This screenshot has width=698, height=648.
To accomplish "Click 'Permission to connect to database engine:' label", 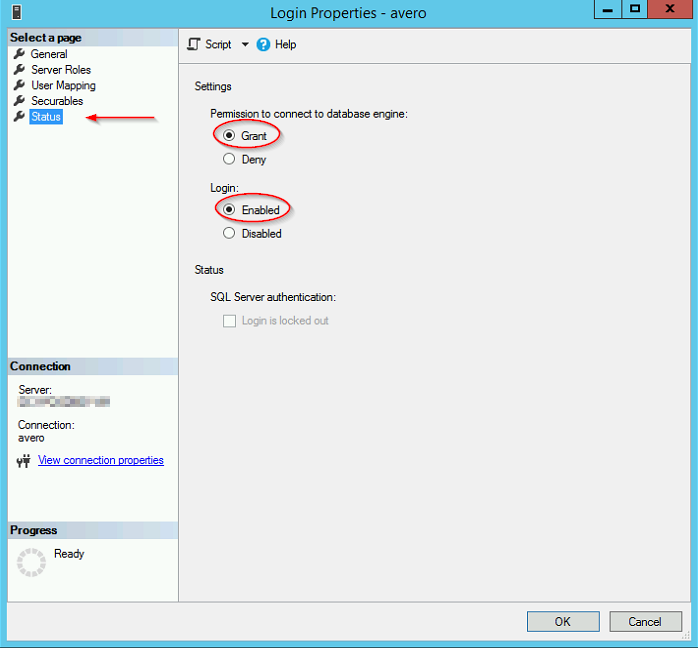I will coord(309,114).
